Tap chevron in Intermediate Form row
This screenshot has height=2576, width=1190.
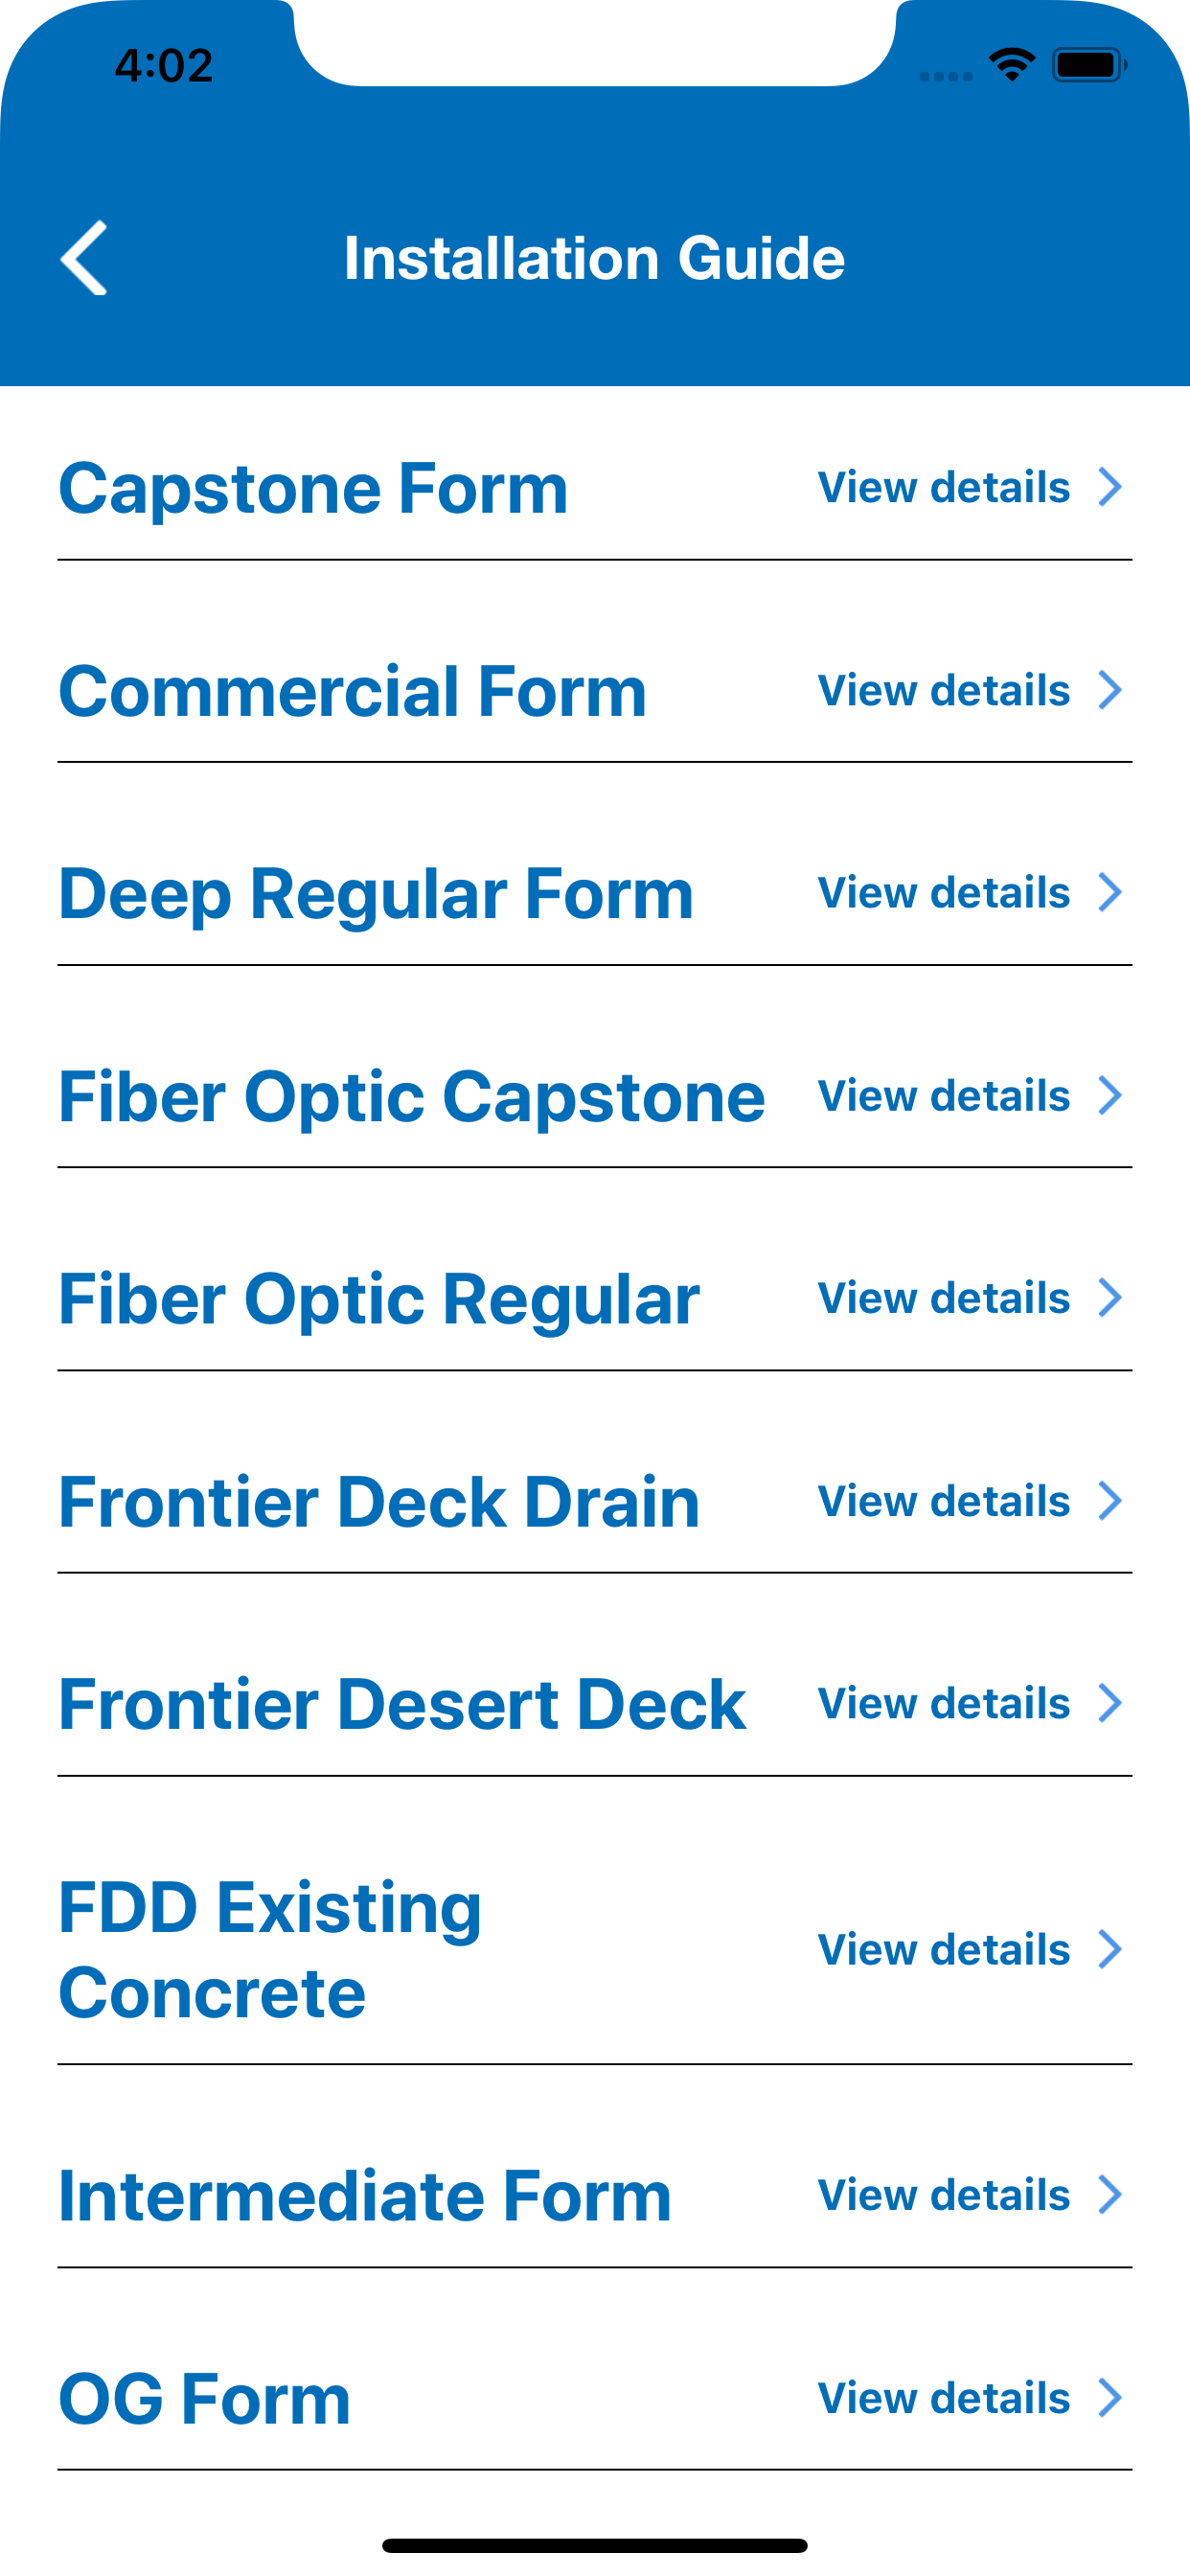(1110, 2195)
